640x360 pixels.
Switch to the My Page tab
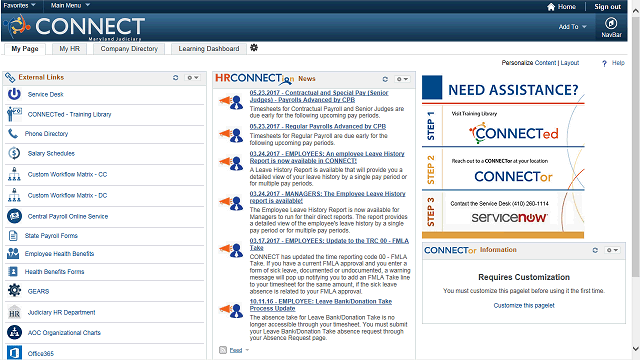tap(25, 49)
